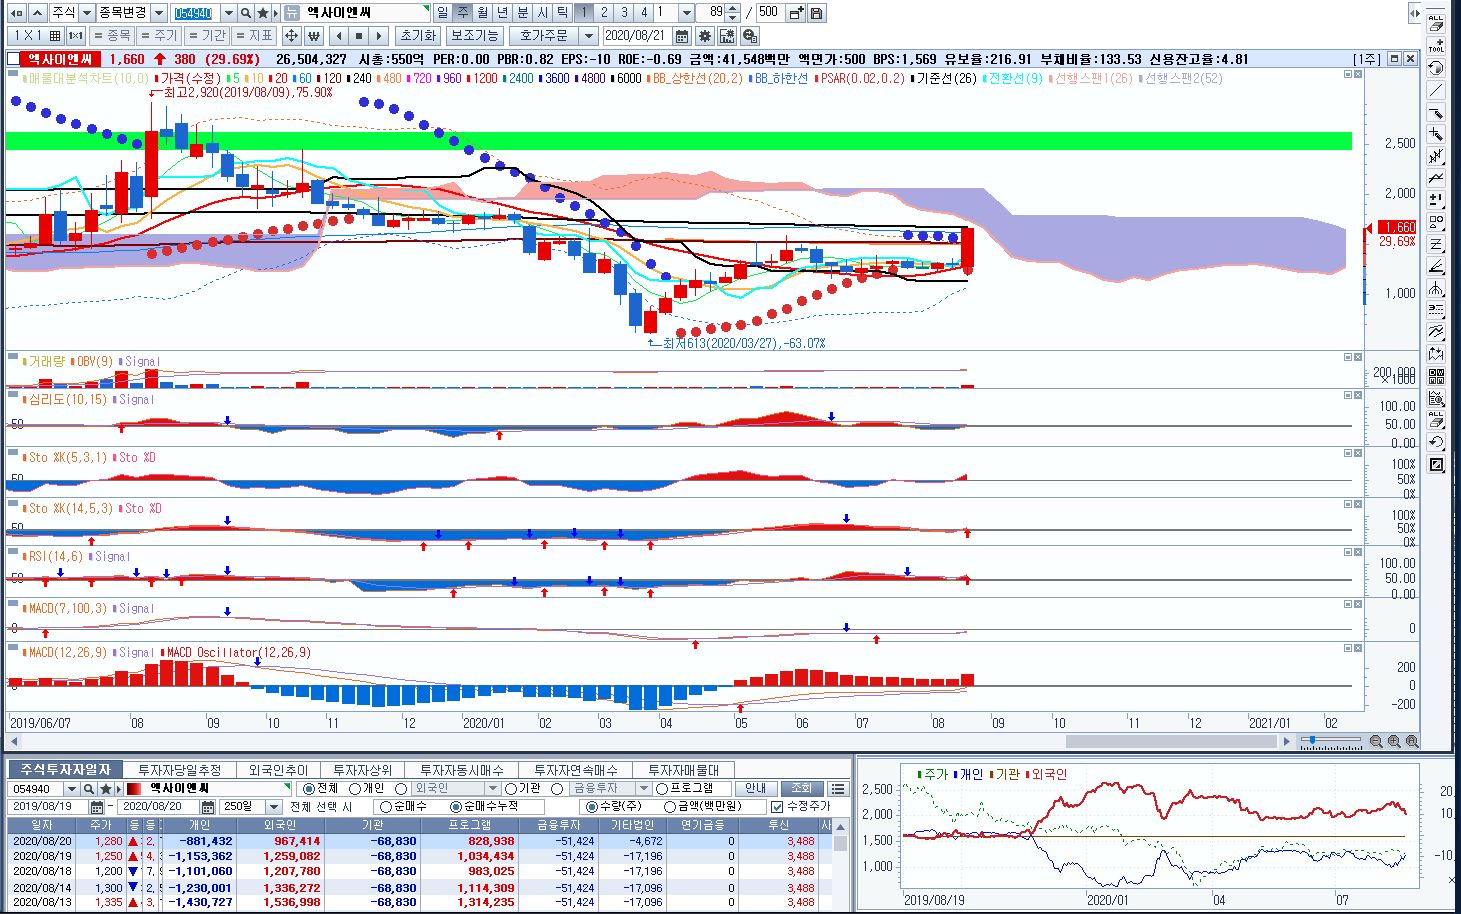1461x914 pixels.
Task: Select the 순매수 radio button
Action: coord(386,806)
